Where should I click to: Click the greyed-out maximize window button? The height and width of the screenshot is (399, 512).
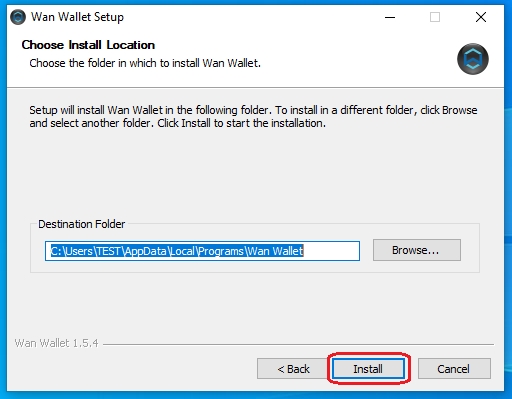(x=435, y=17)
